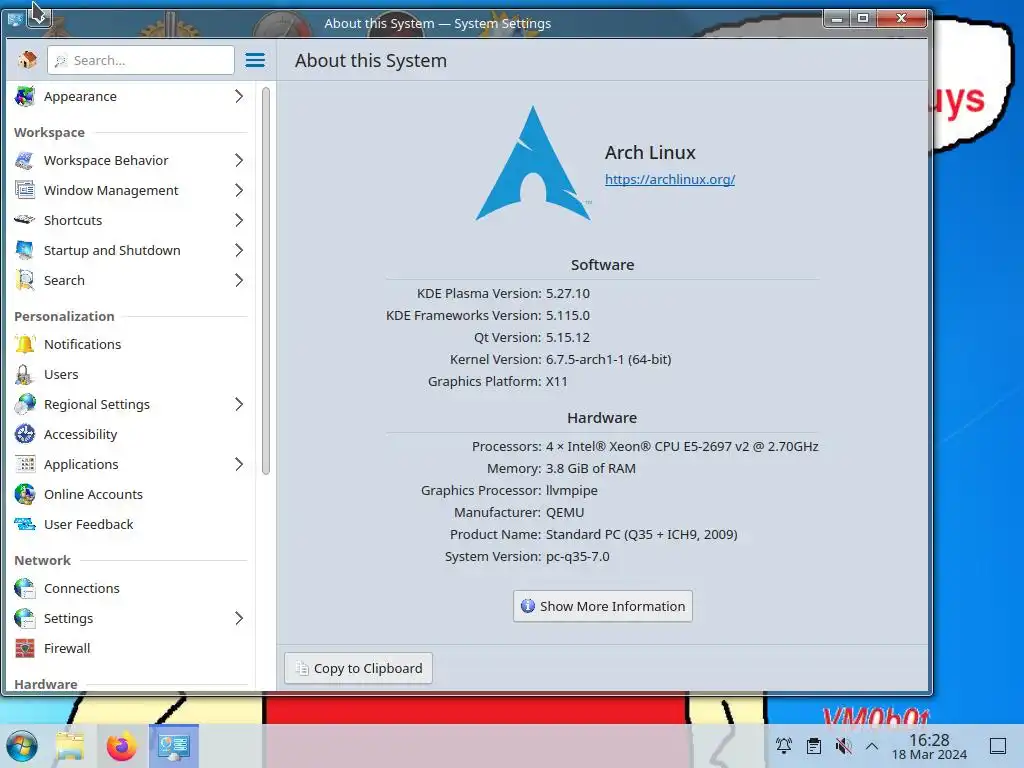Image resolution: width=1024 pixels, height=768 pixels.
Task: Click the Shortcuts keyboard icon
Action: (25, 220)
